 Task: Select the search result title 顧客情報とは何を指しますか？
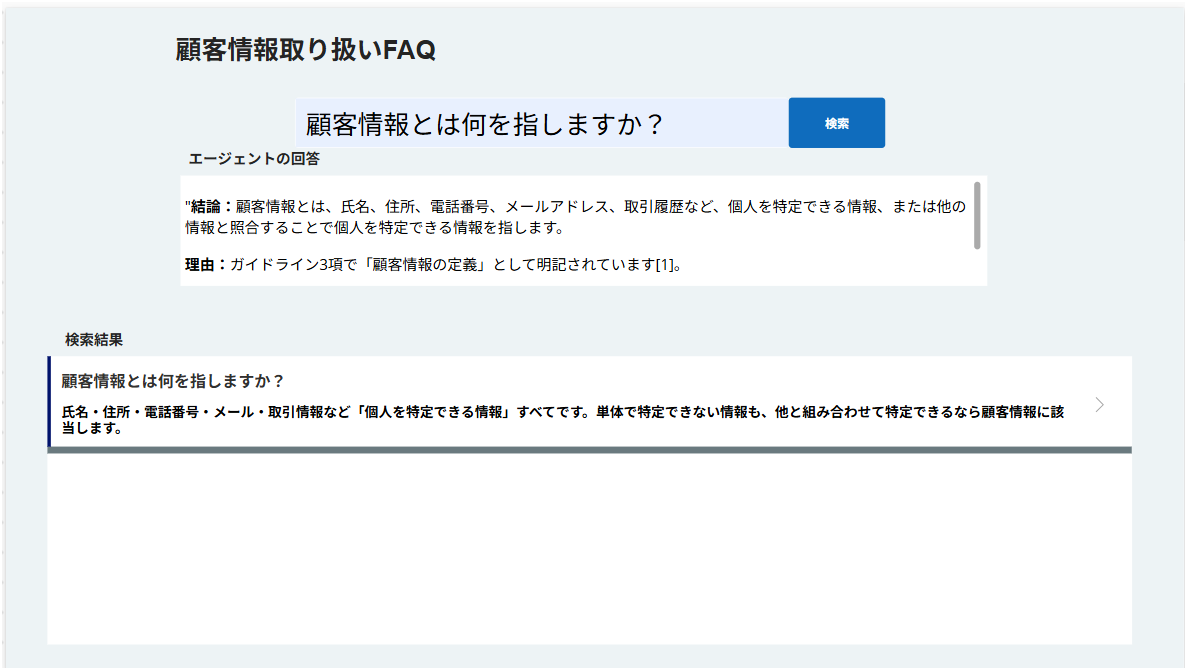[173, 381]
